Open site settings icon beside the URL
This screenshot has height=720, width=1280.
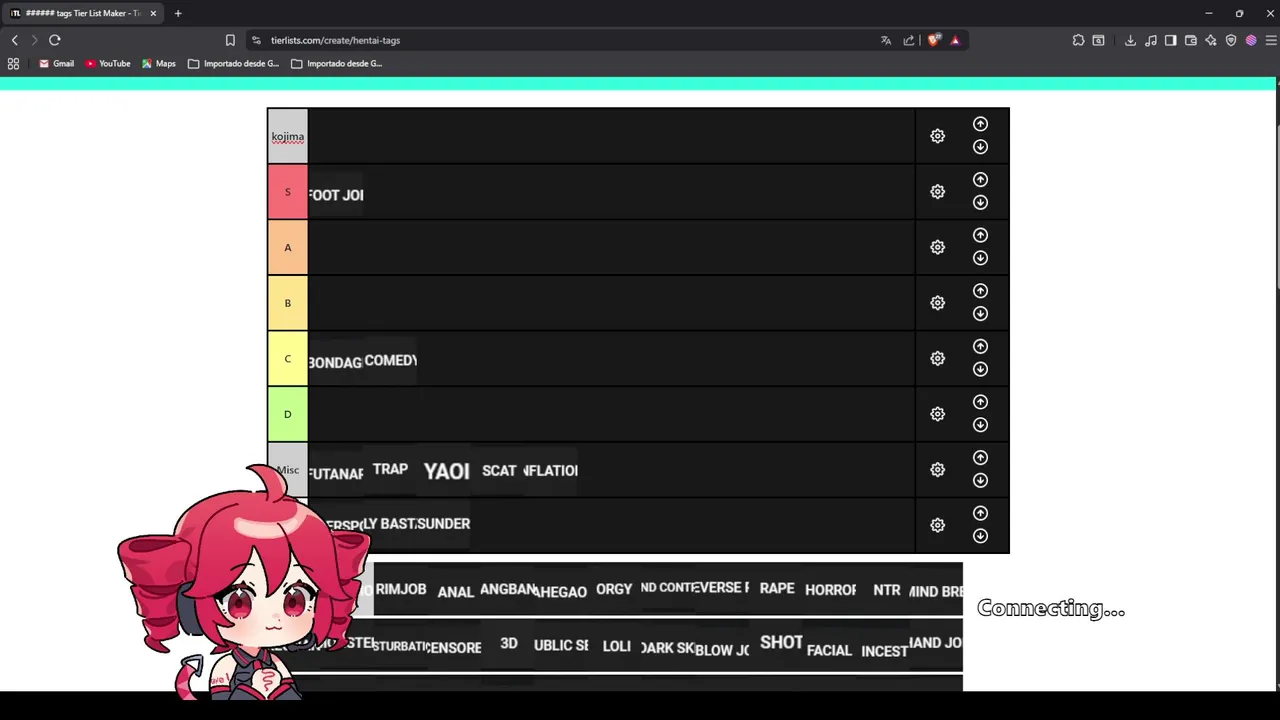pos(256,40)
